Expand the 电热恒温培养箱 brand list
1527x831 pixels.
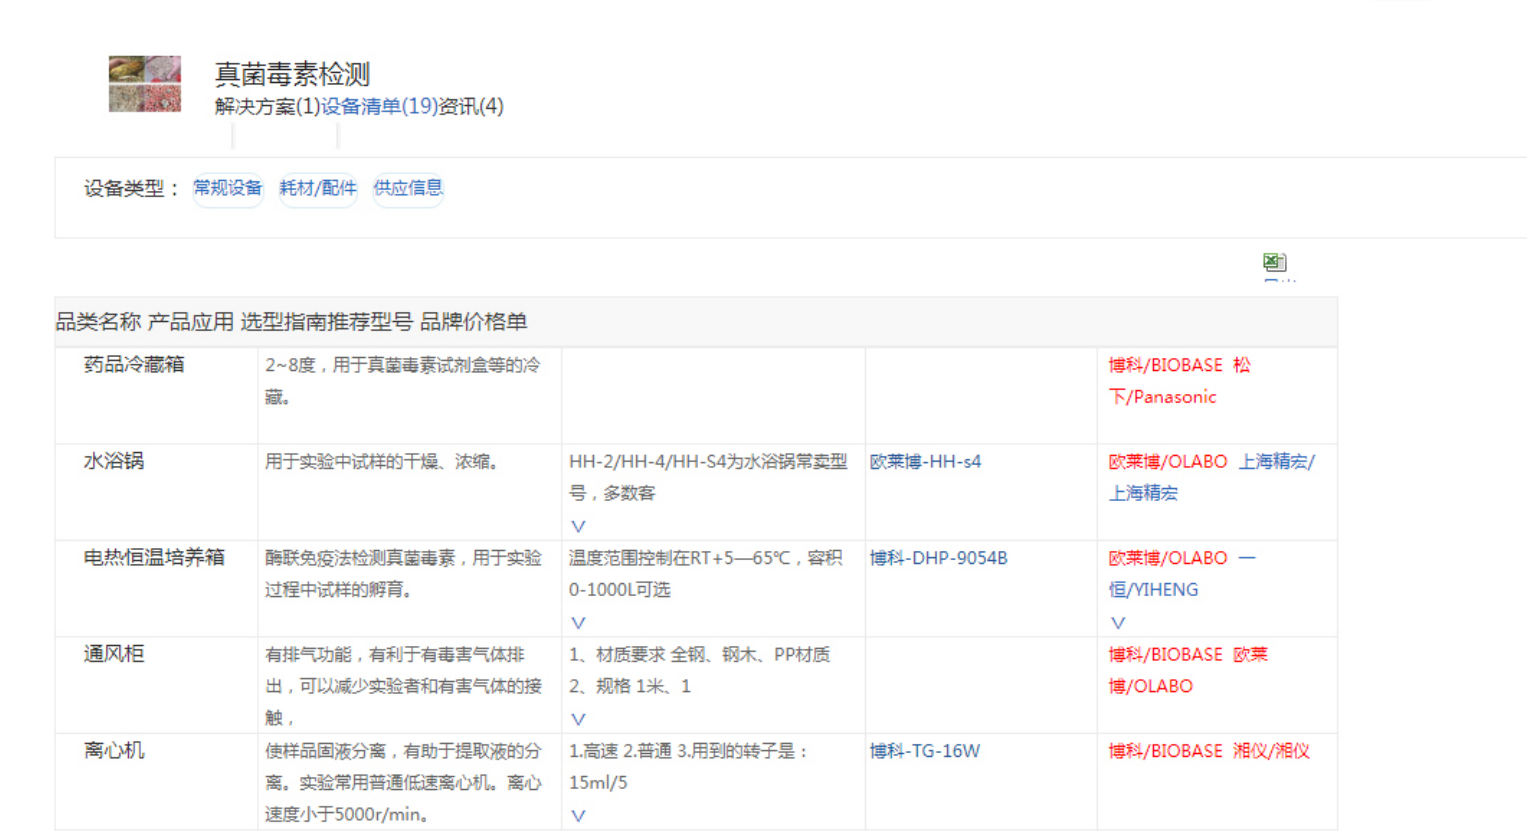pyautogui.click(x=1118, y=623)
